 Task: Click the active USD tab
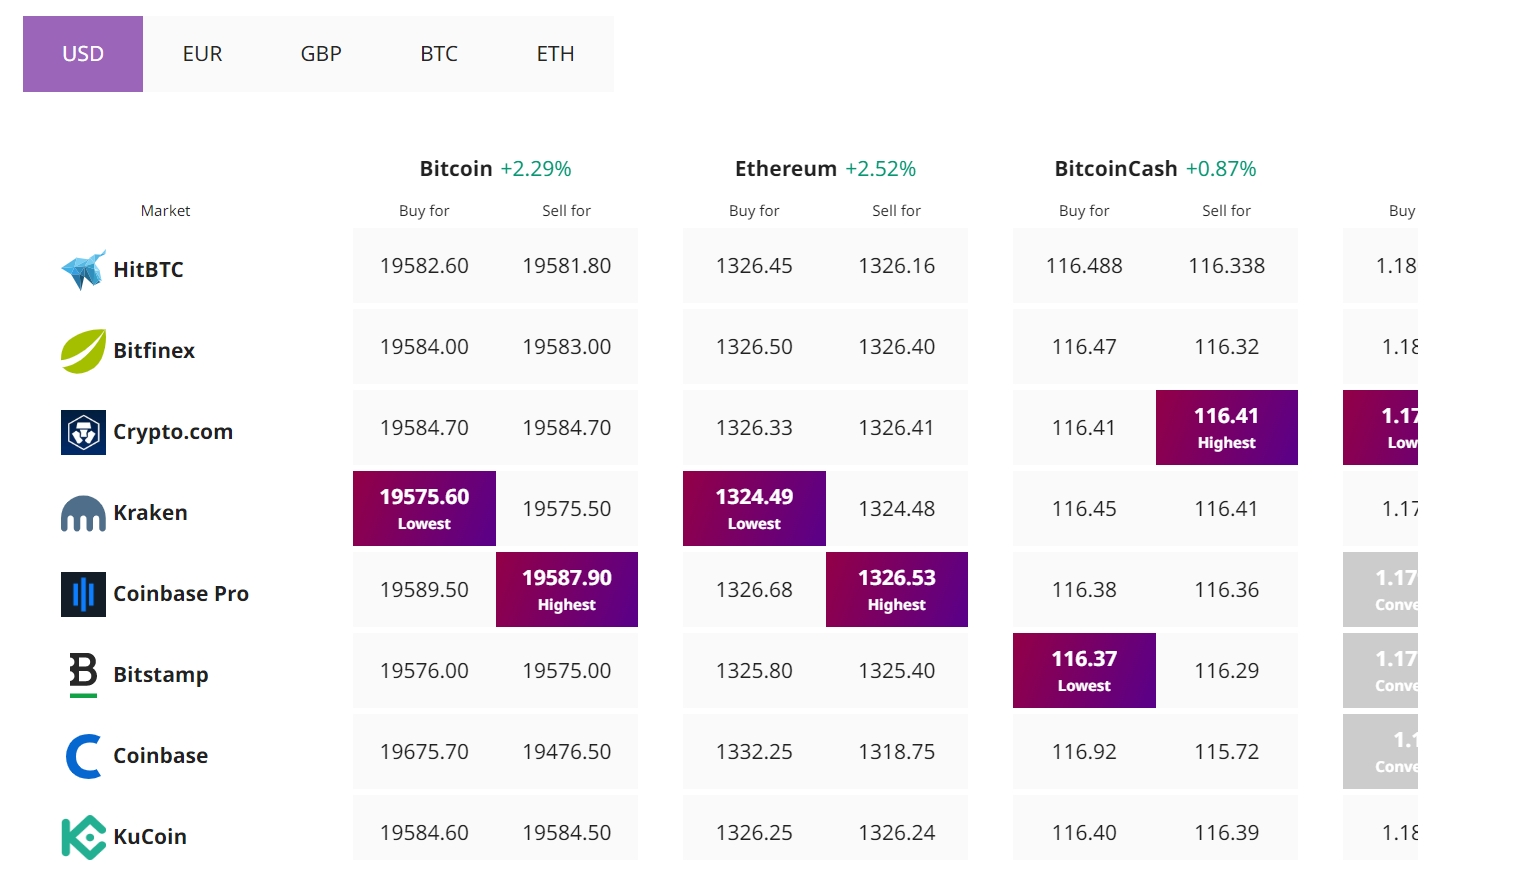pos(83,54)
